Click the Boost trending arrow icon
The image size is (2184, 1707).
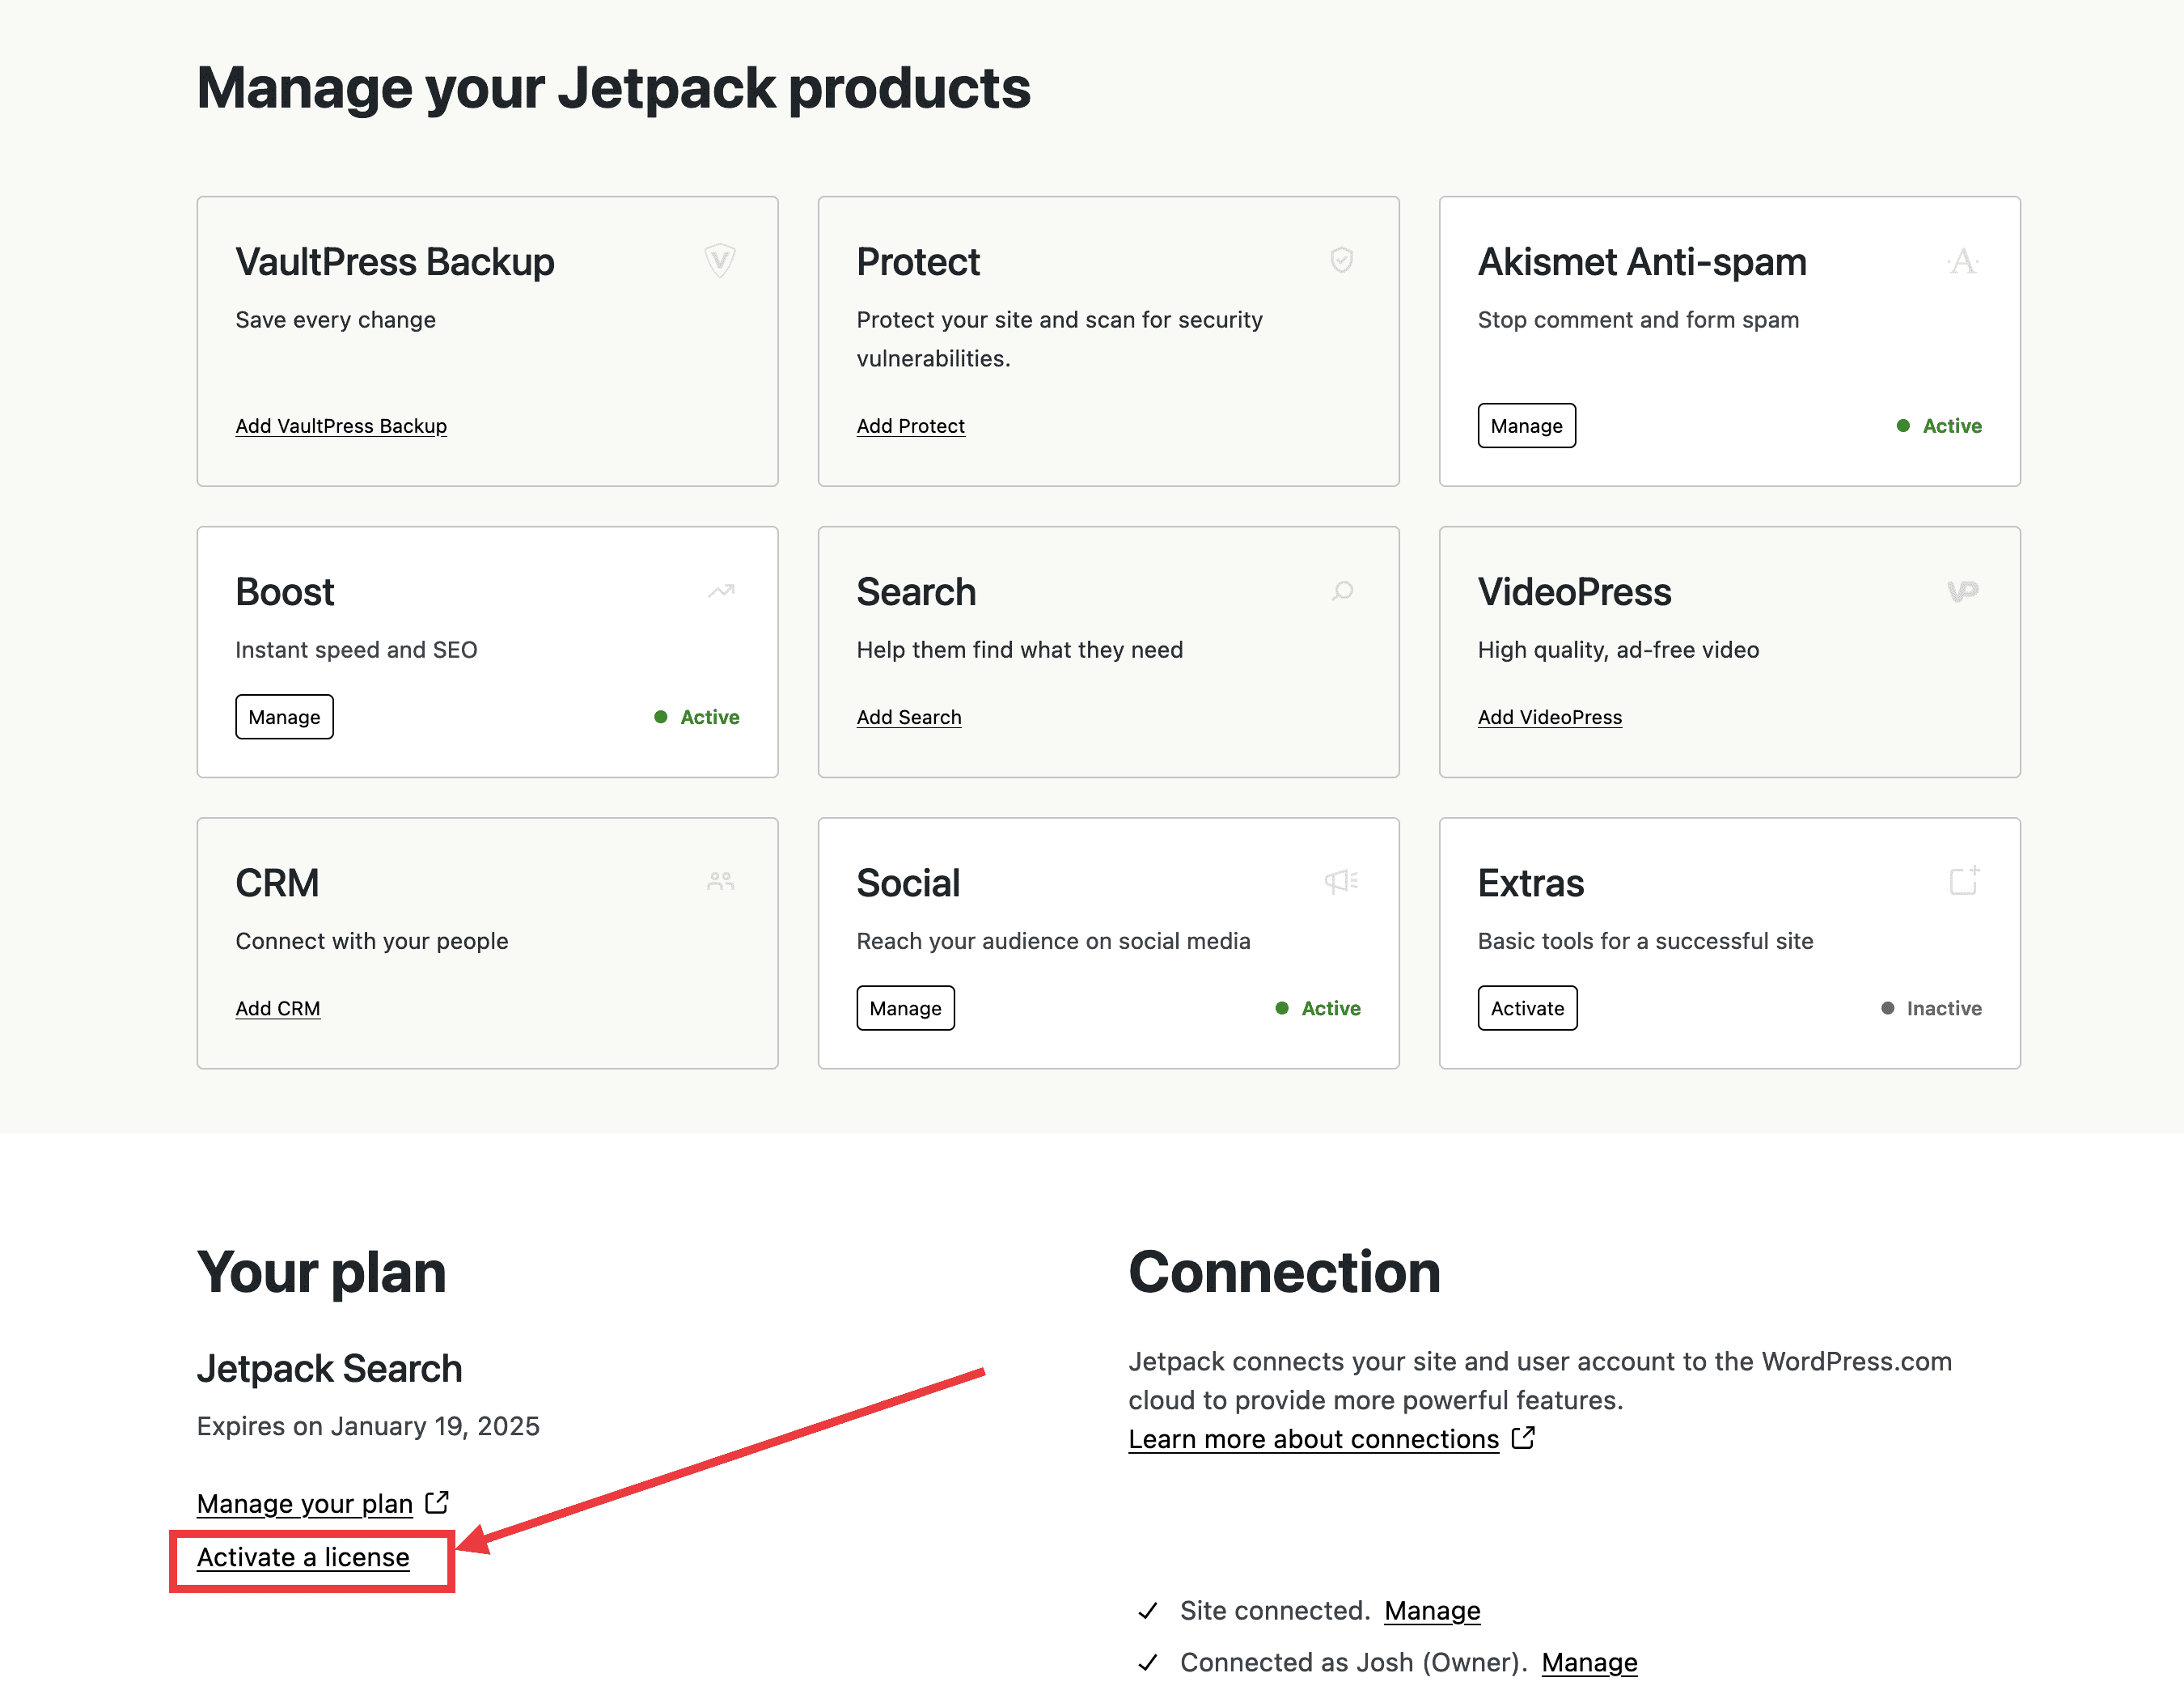point(721,591)
